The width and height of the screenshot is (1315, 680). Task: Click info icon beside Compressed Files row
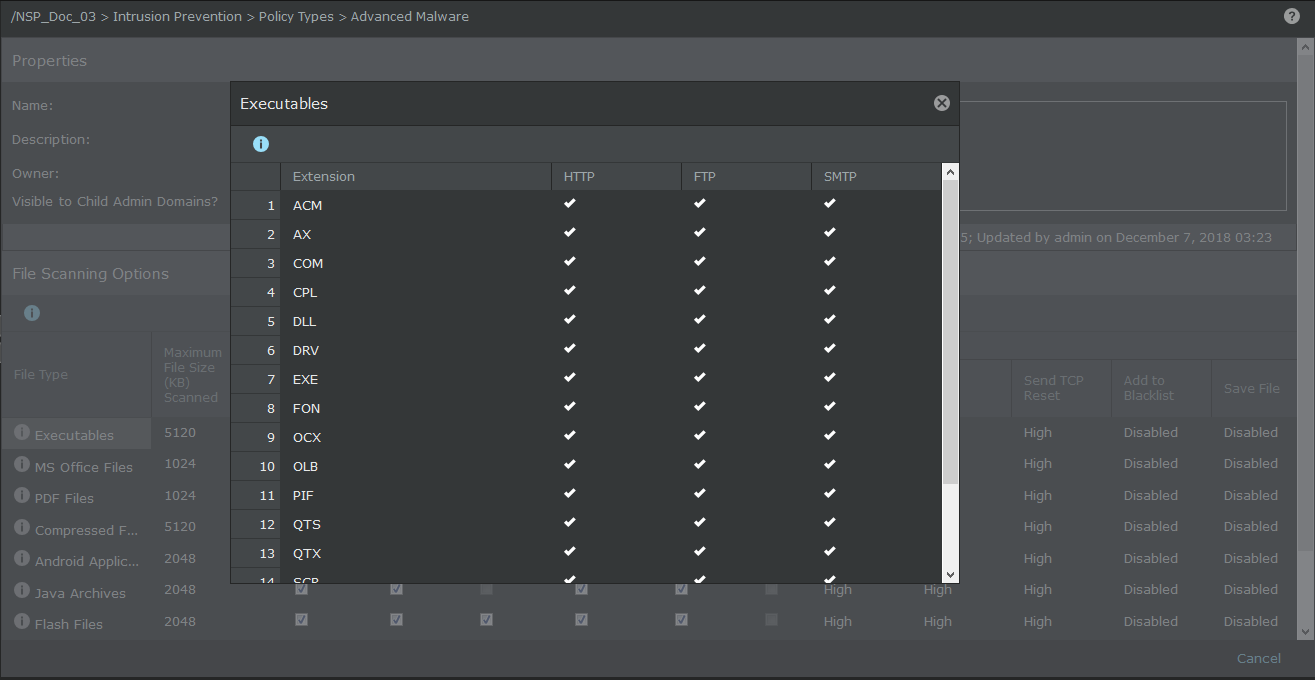point(22,528)
